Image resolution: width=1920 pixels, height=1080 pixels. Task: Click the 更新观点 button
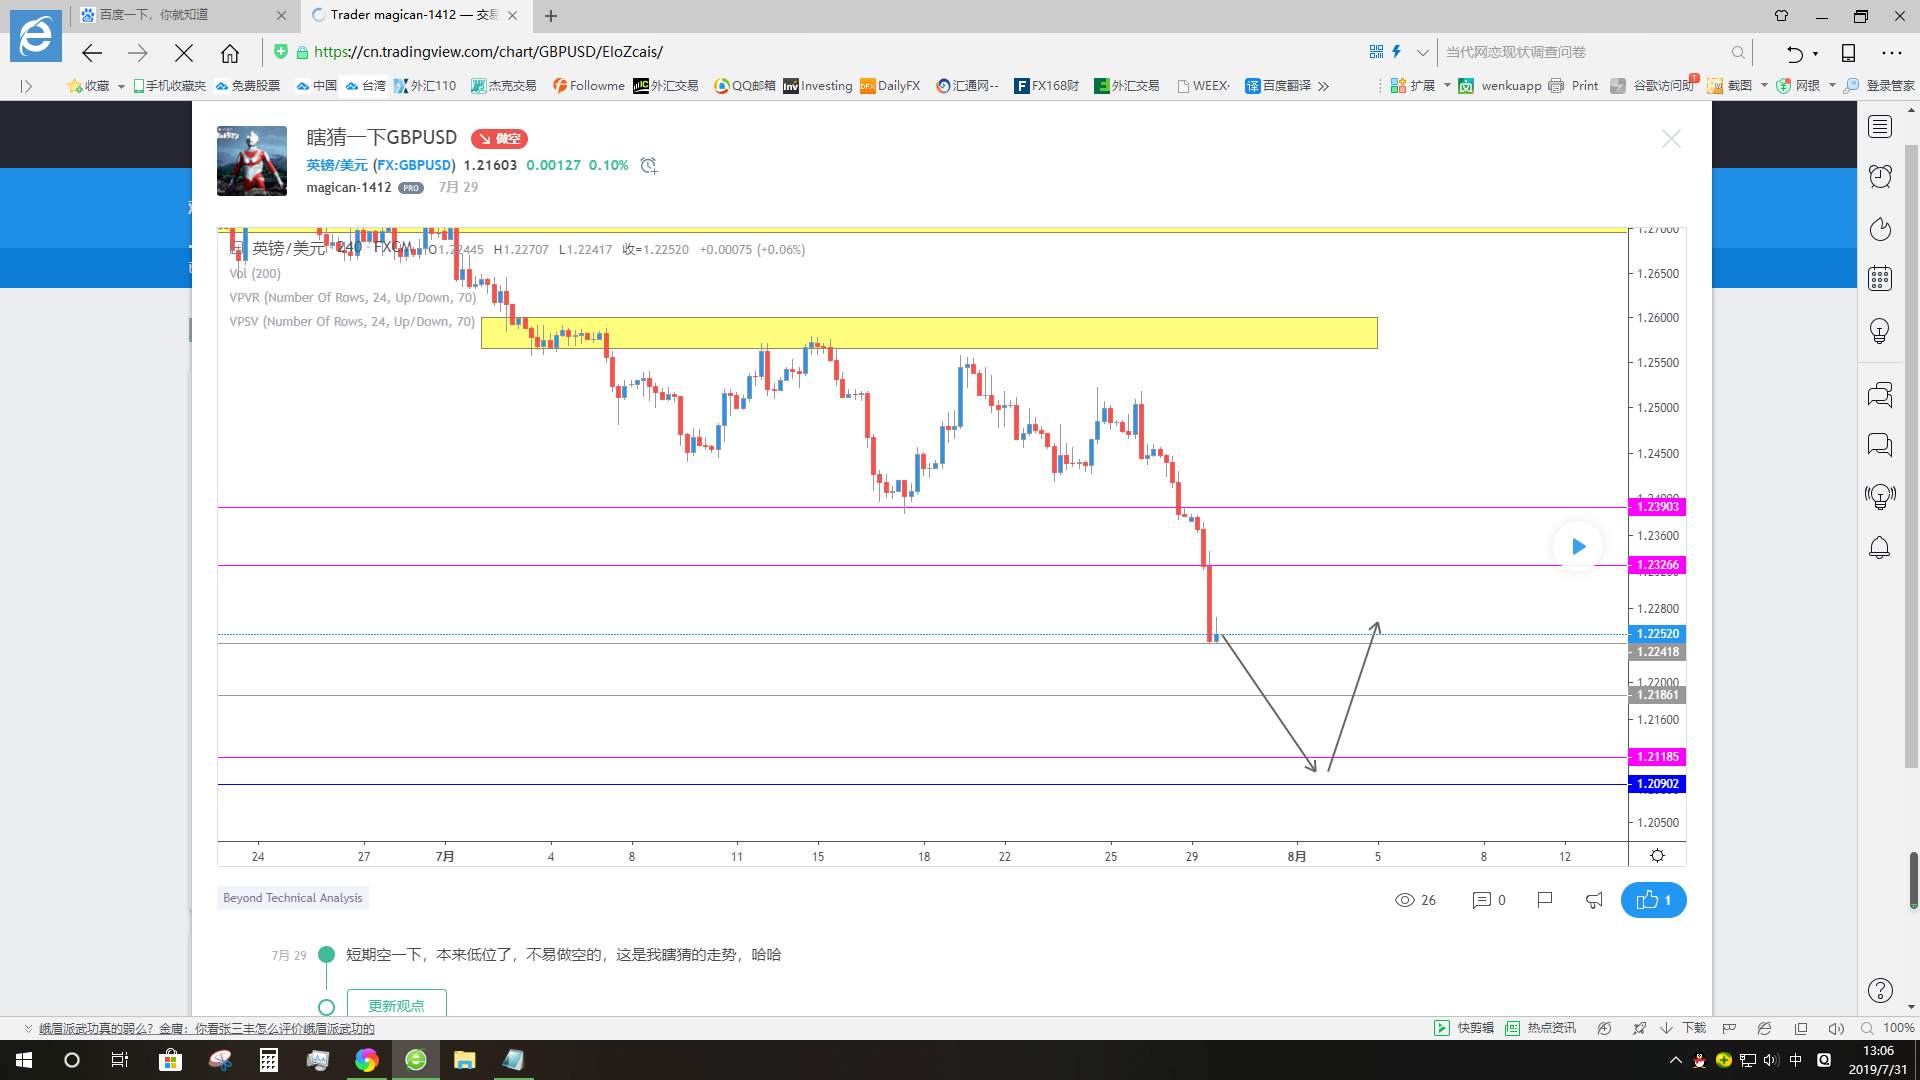pyautogui.click(x=396, y=1005)
